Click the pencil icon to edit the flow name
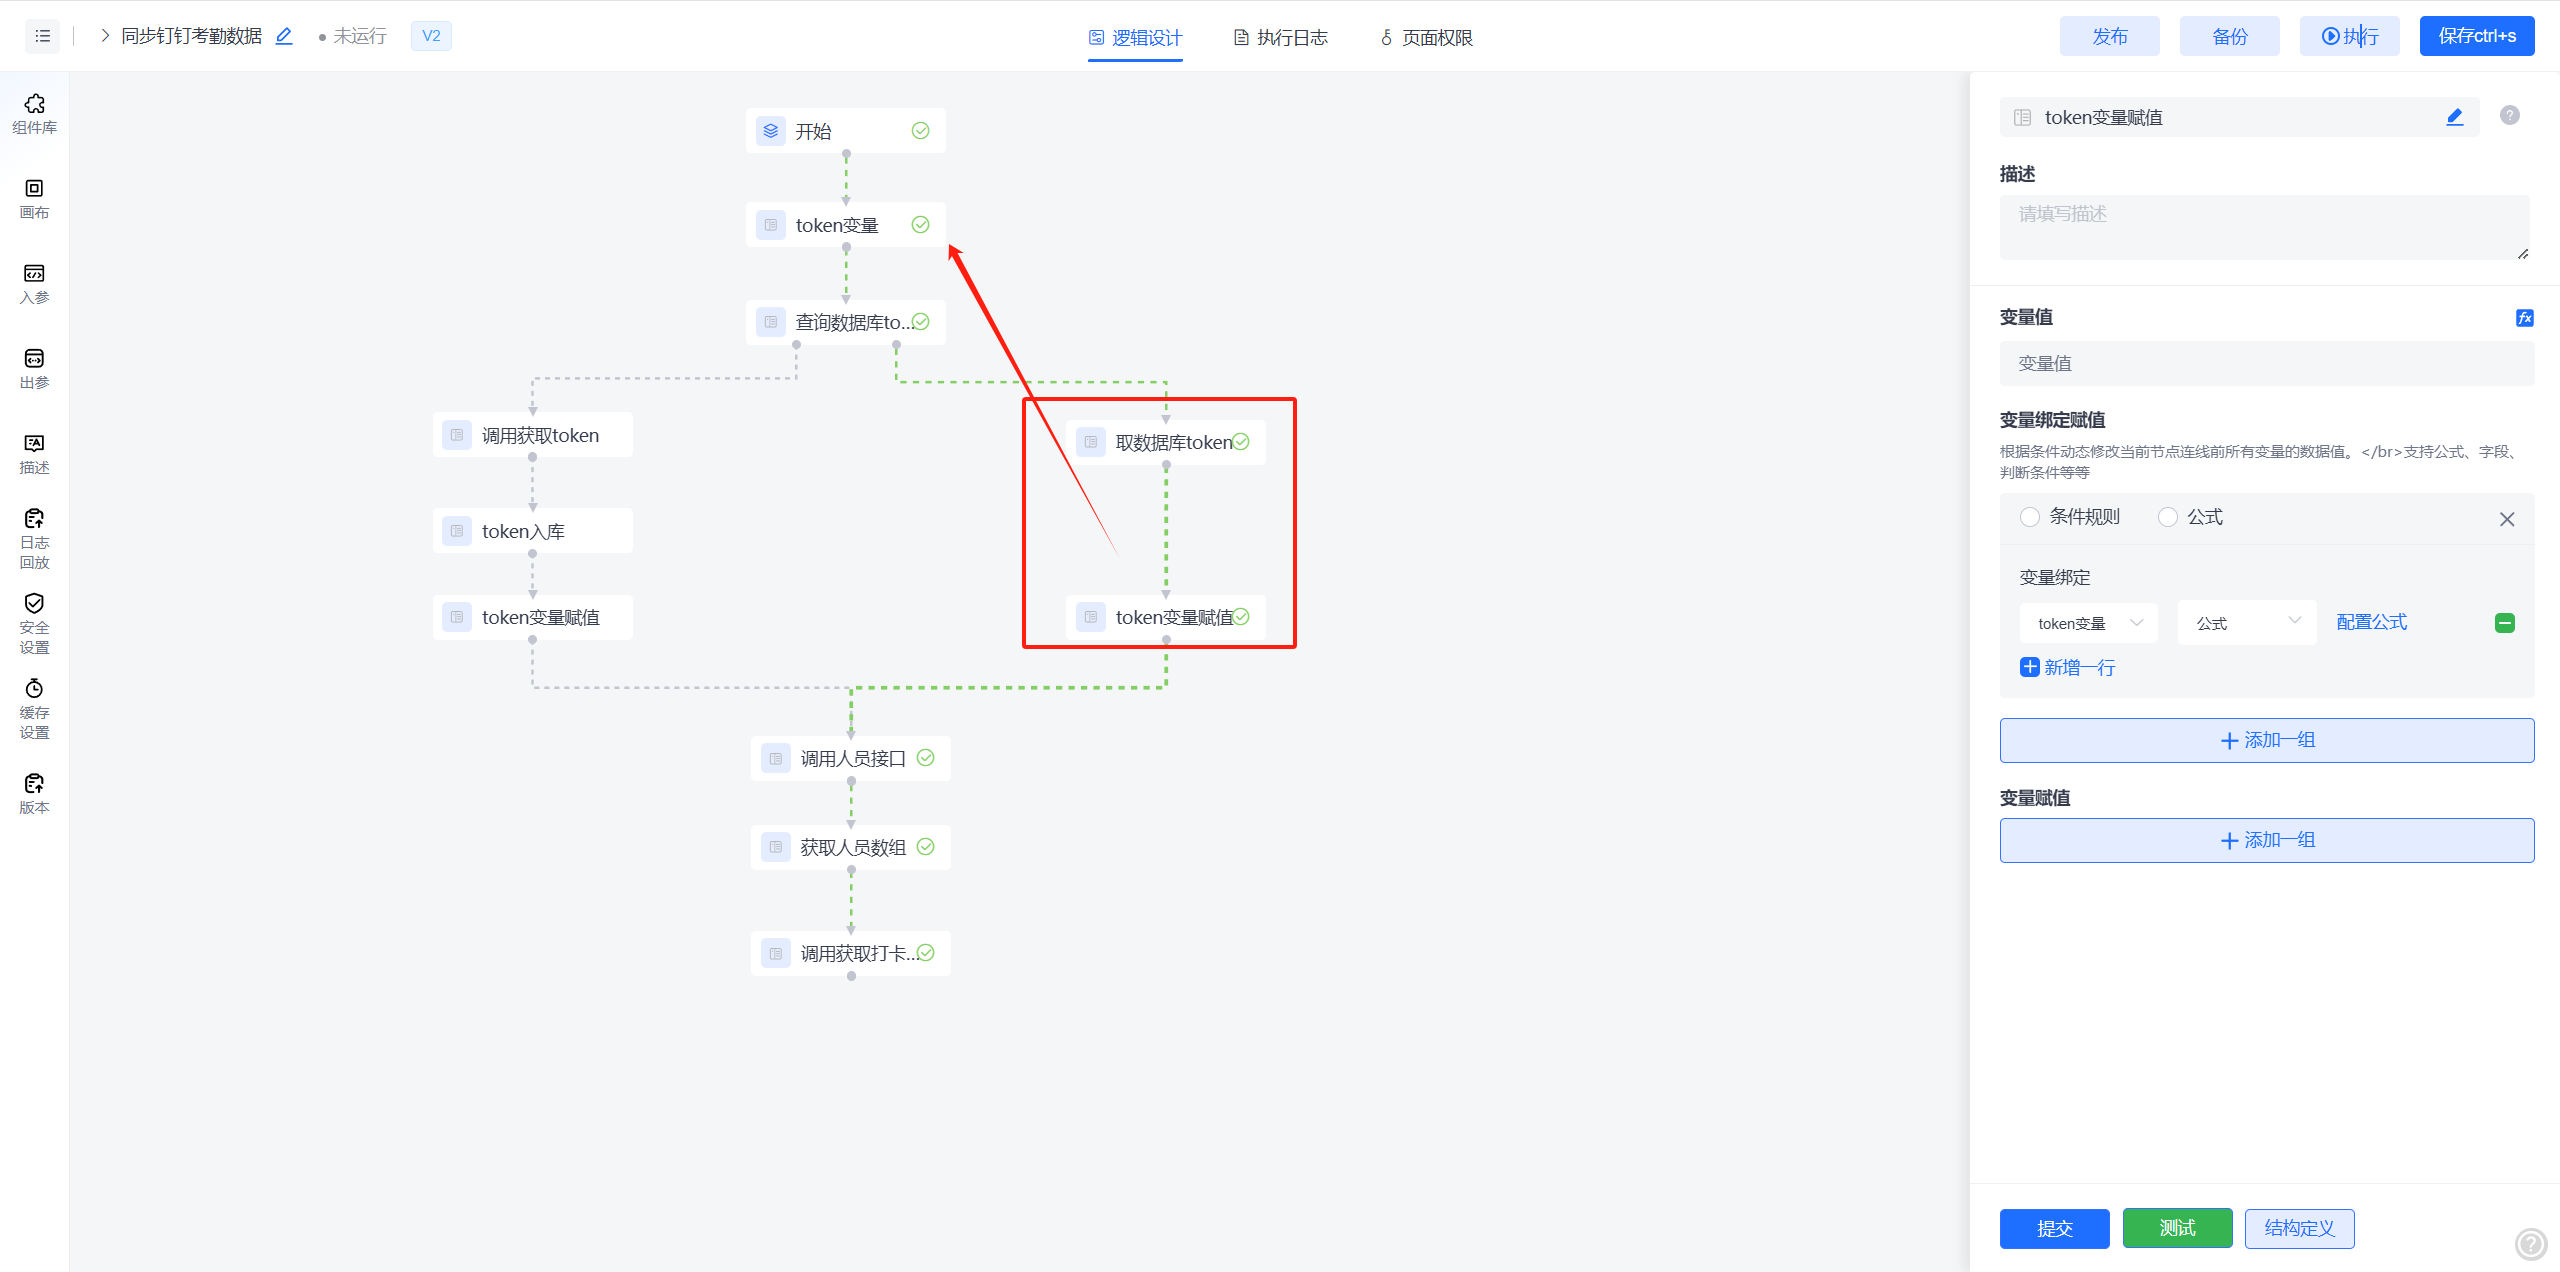Viewport: 2560px width, 1272px height. pyautogui.click(x=284, y=36)
